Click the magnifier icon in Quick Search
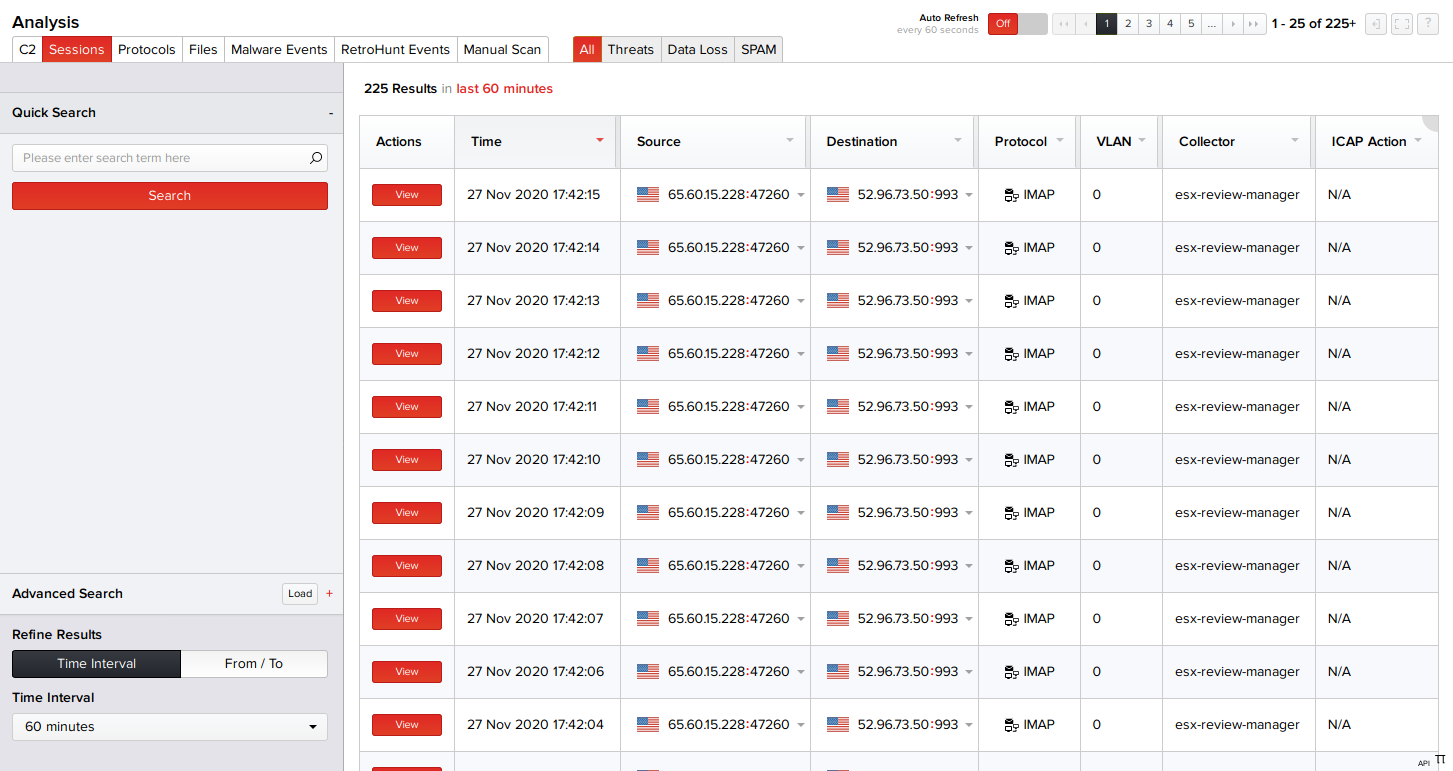 coord(315,158)
